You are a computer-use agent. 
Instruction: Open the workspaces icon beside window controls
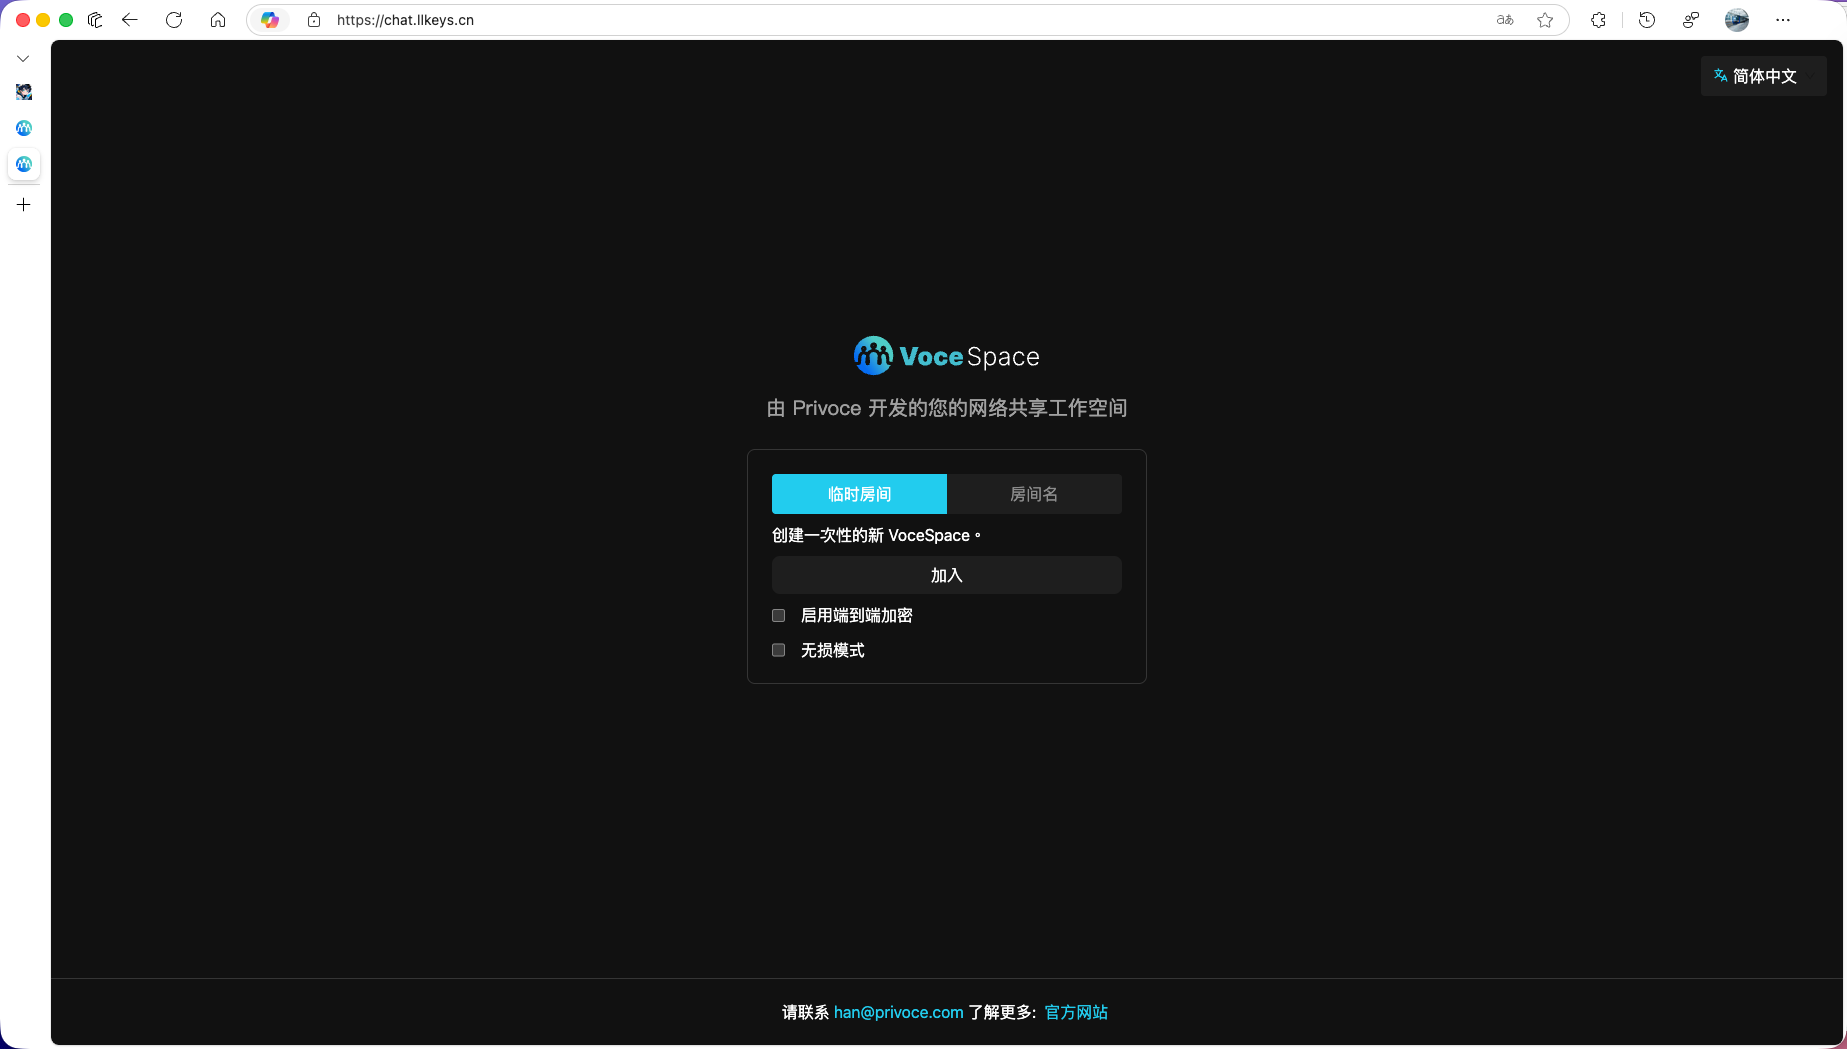click(95, 20)
